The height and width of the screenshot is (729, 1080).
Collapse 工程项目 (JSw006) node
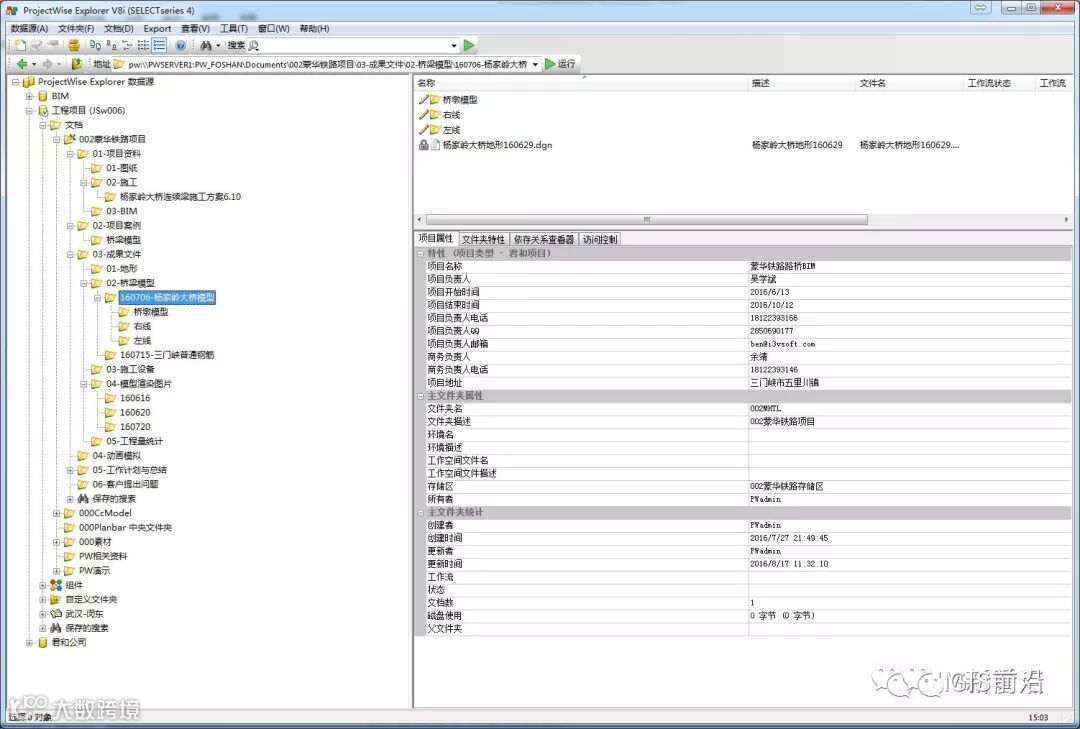[x=30, y=111]
